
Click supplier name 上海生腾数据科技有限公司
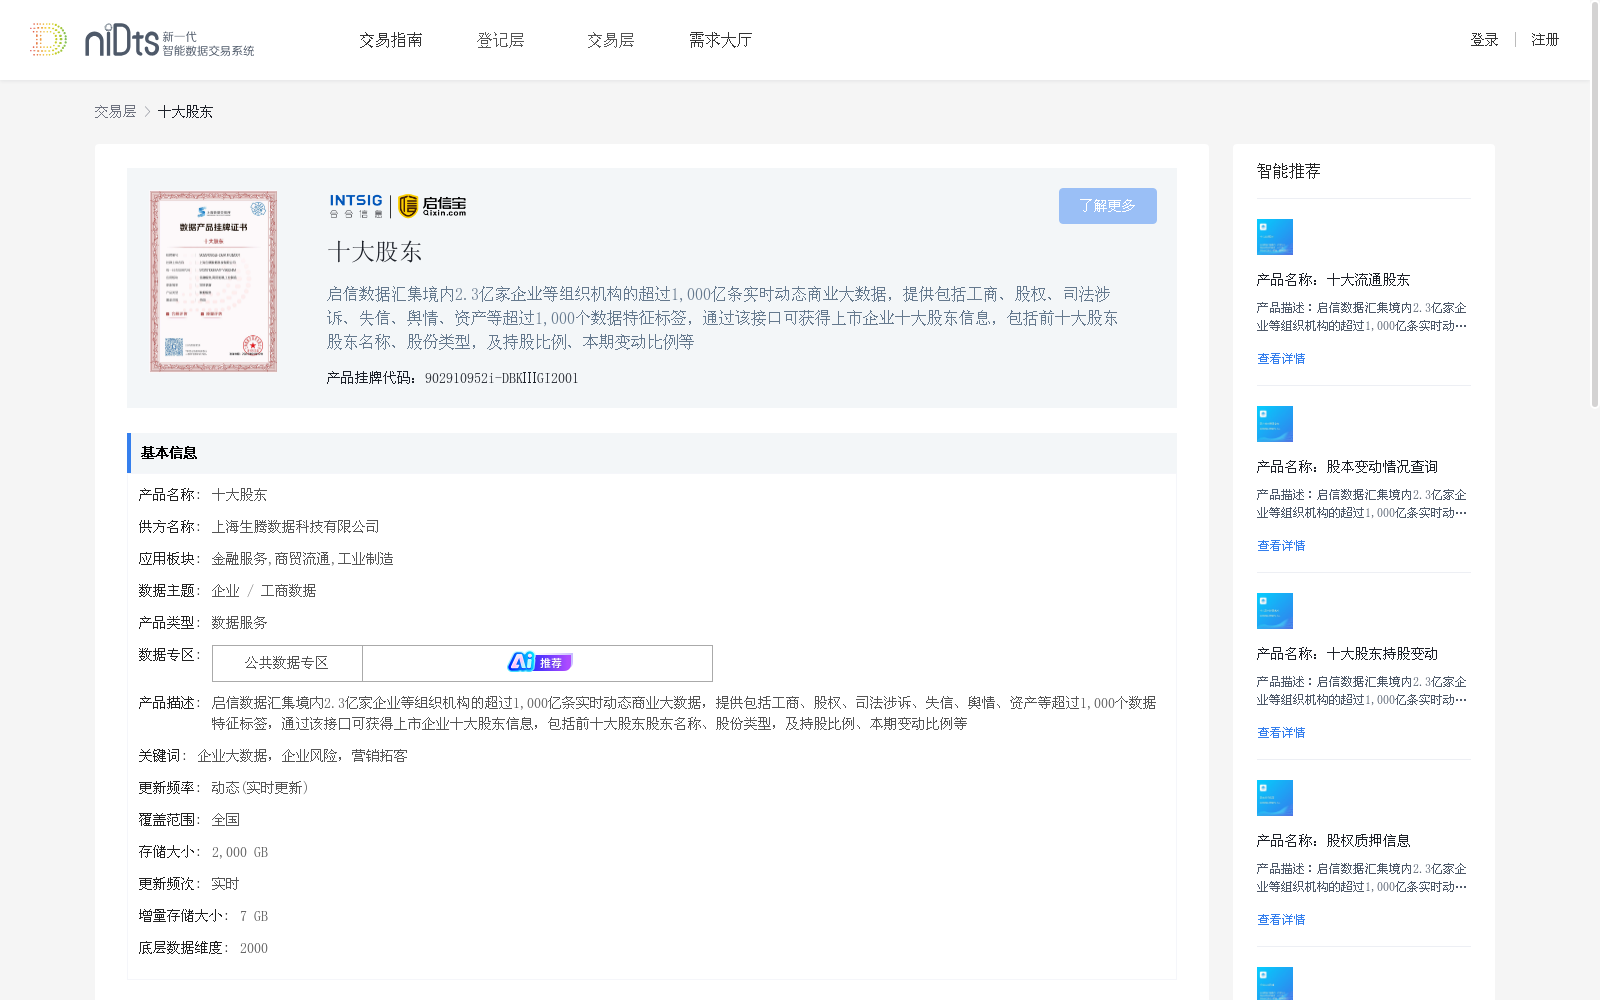point(295,527)
